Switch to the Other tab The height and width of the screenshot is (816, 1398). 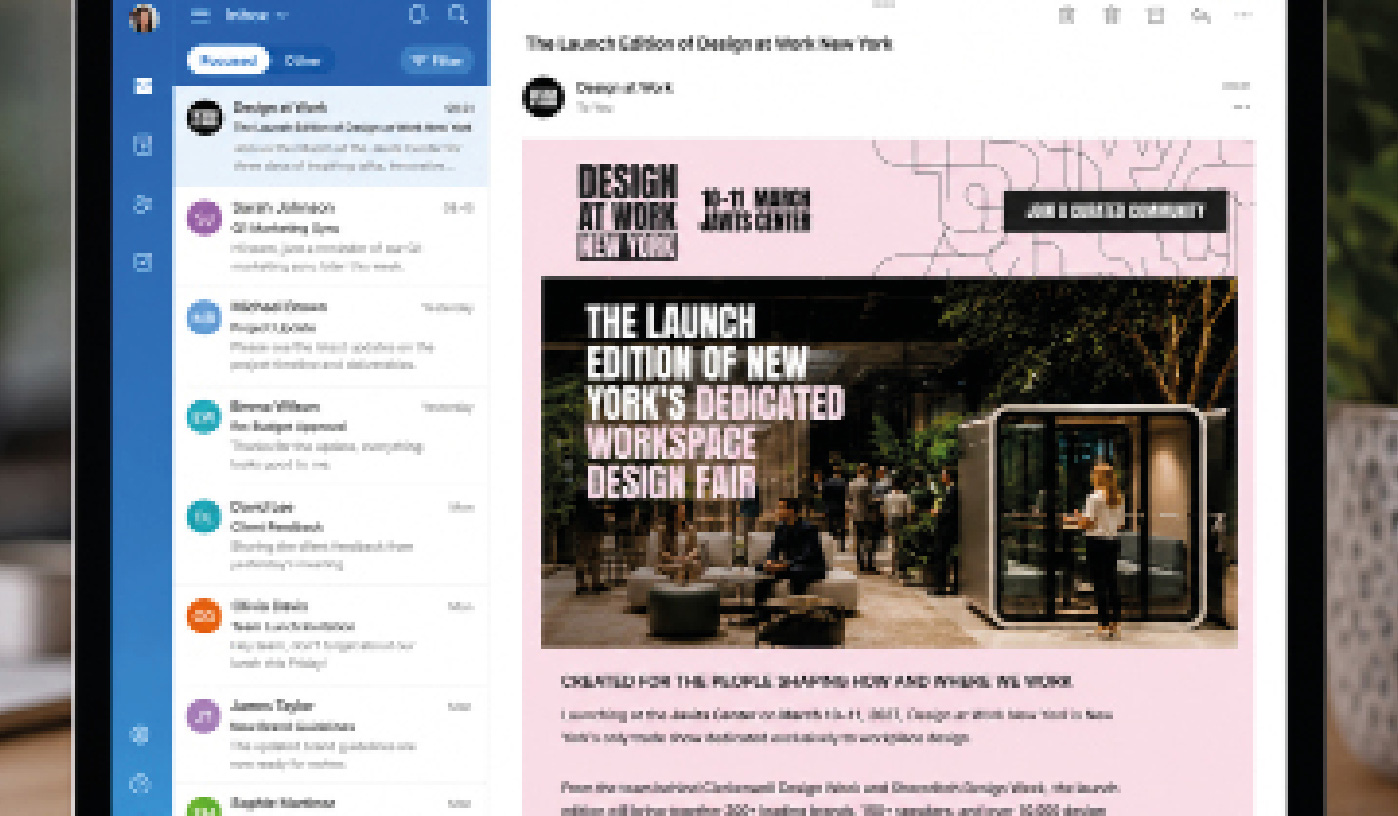click(302, 60)
